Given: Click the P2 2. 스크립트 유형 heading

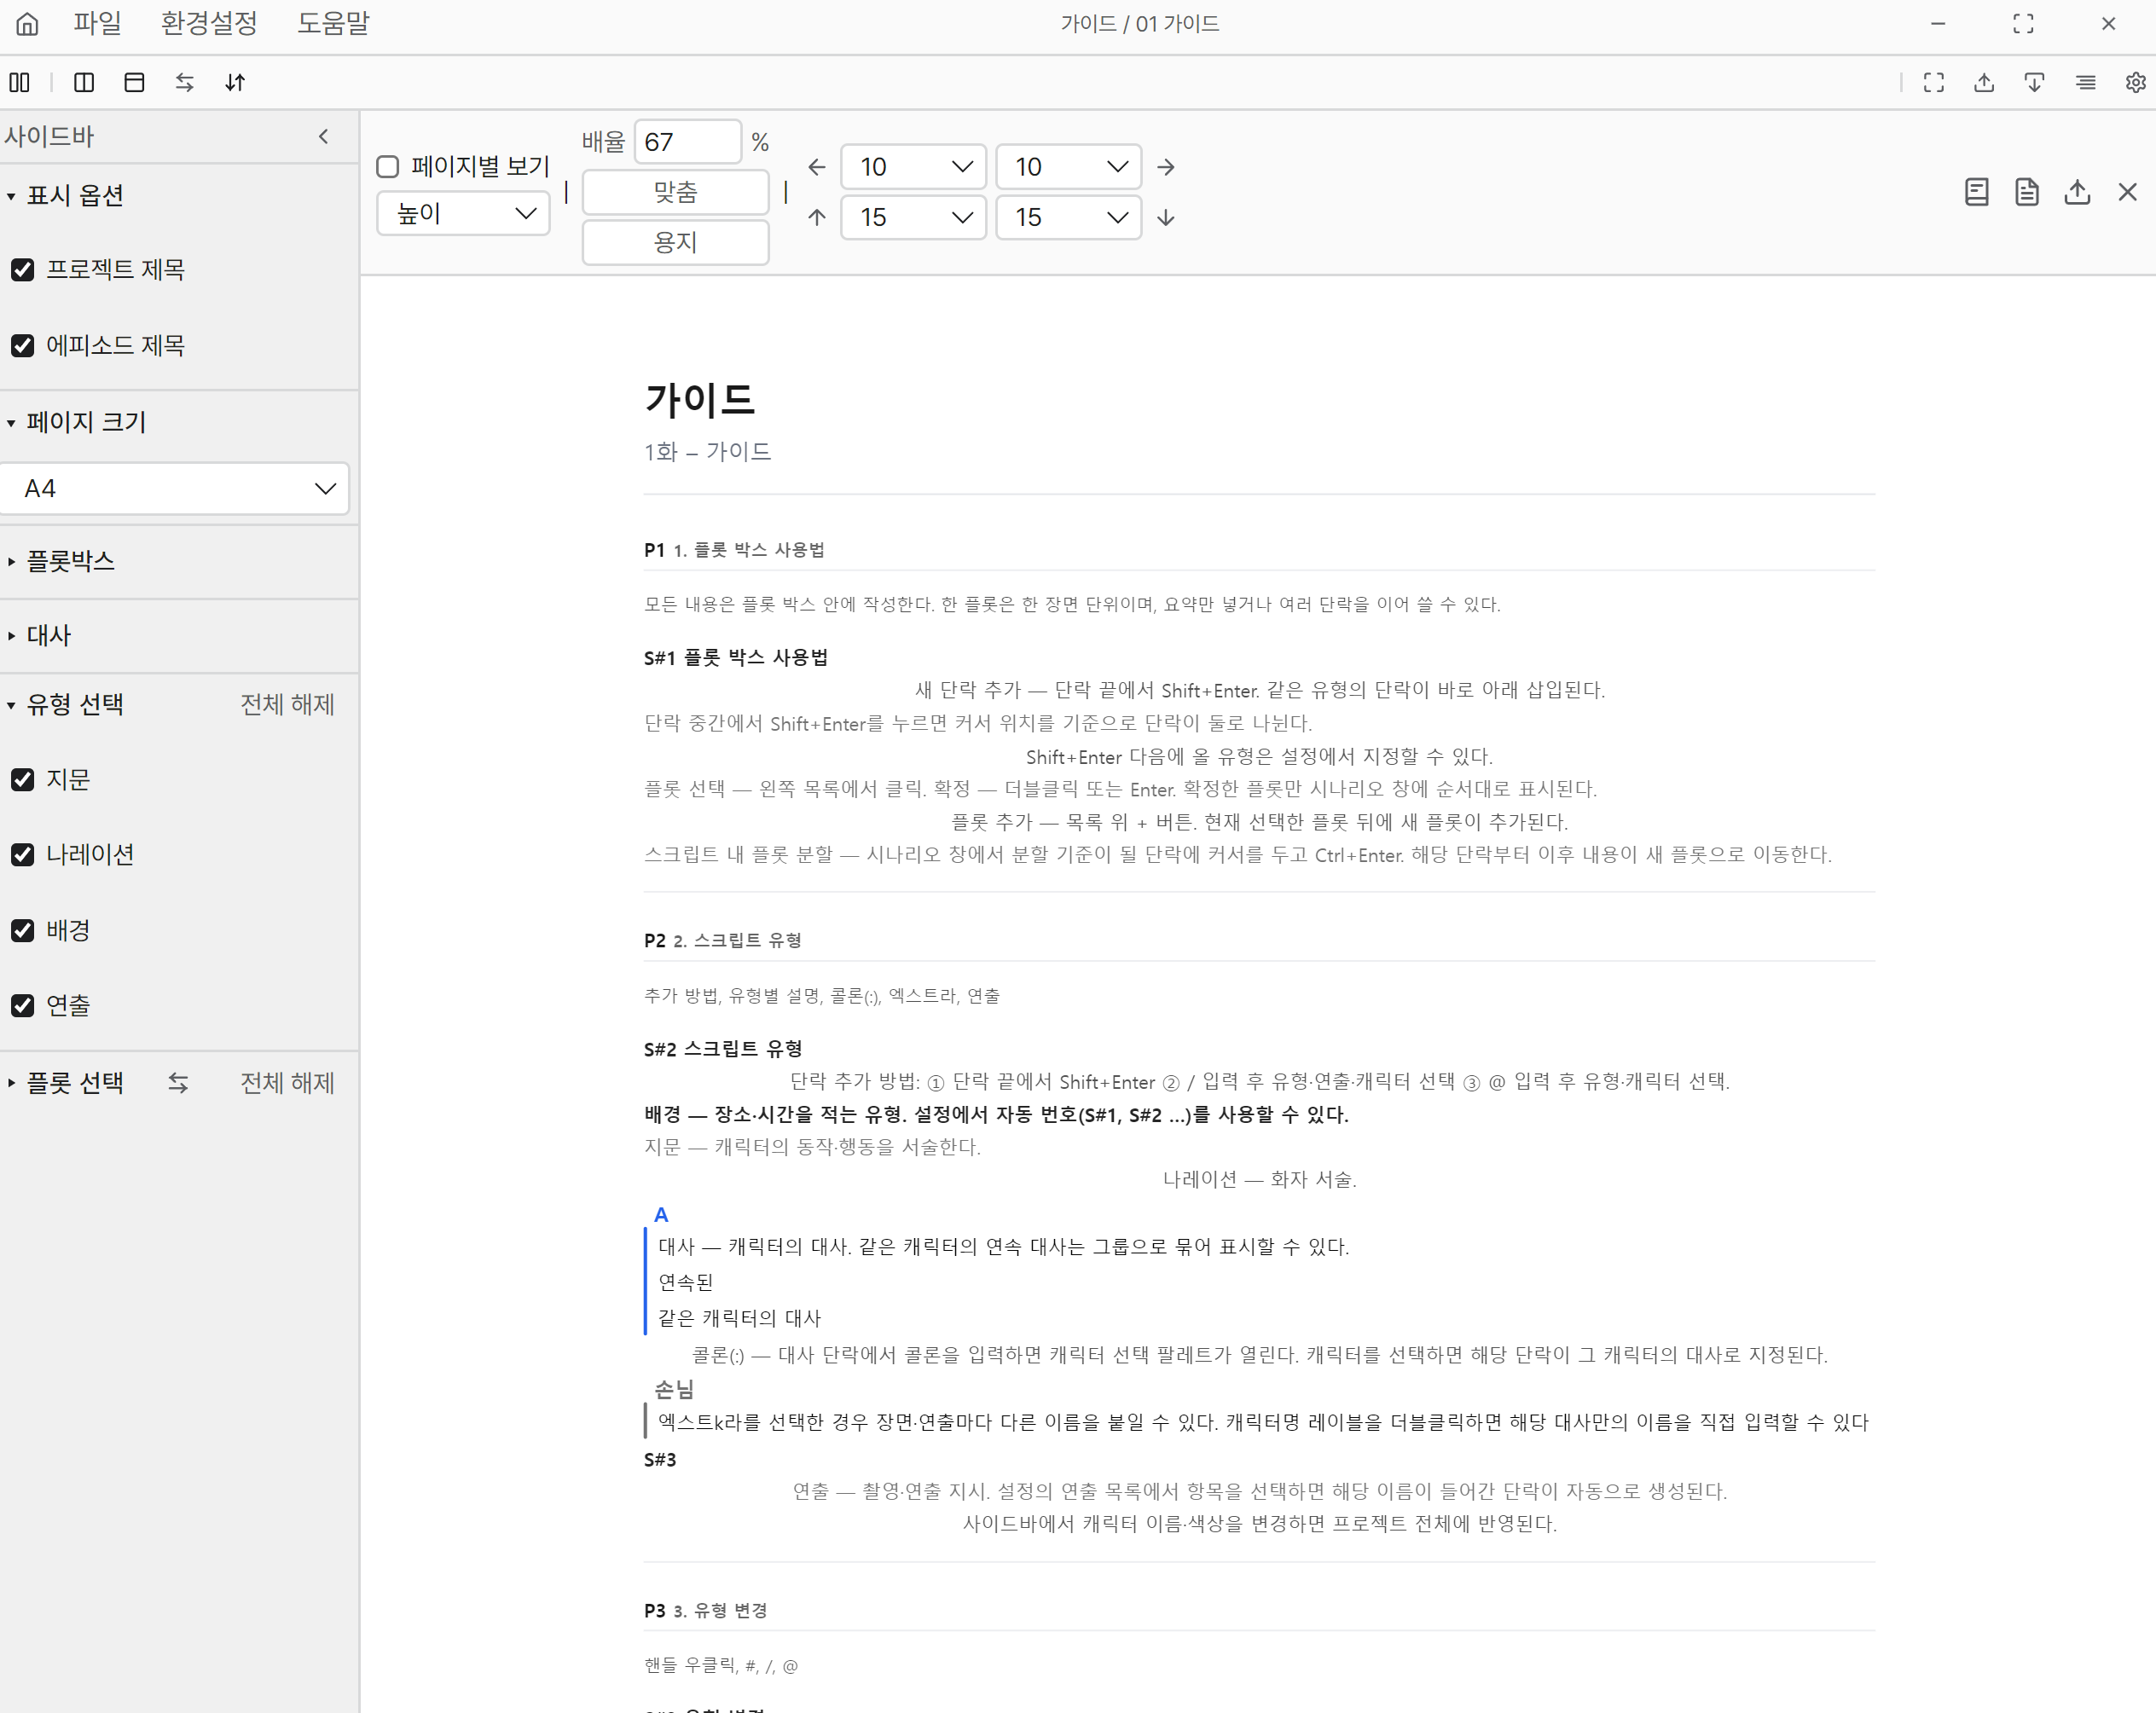Looking at the screenshot, I should click(722, 940).
